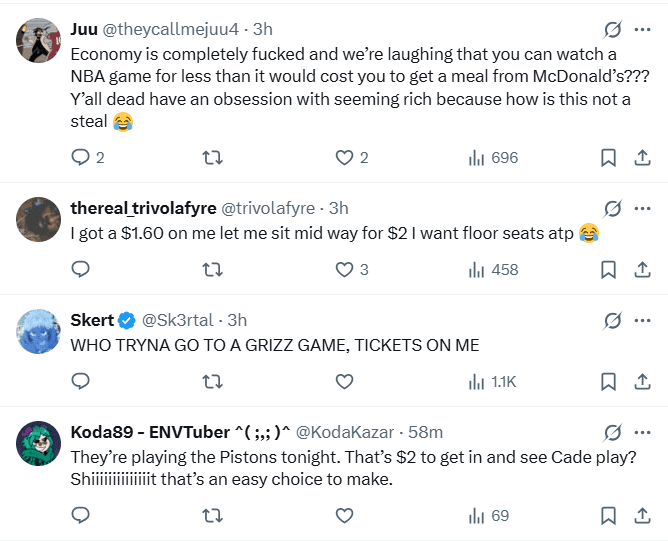Reply to Juu's economy tweet
Screen dimensions: 668x541
[82, 158]
